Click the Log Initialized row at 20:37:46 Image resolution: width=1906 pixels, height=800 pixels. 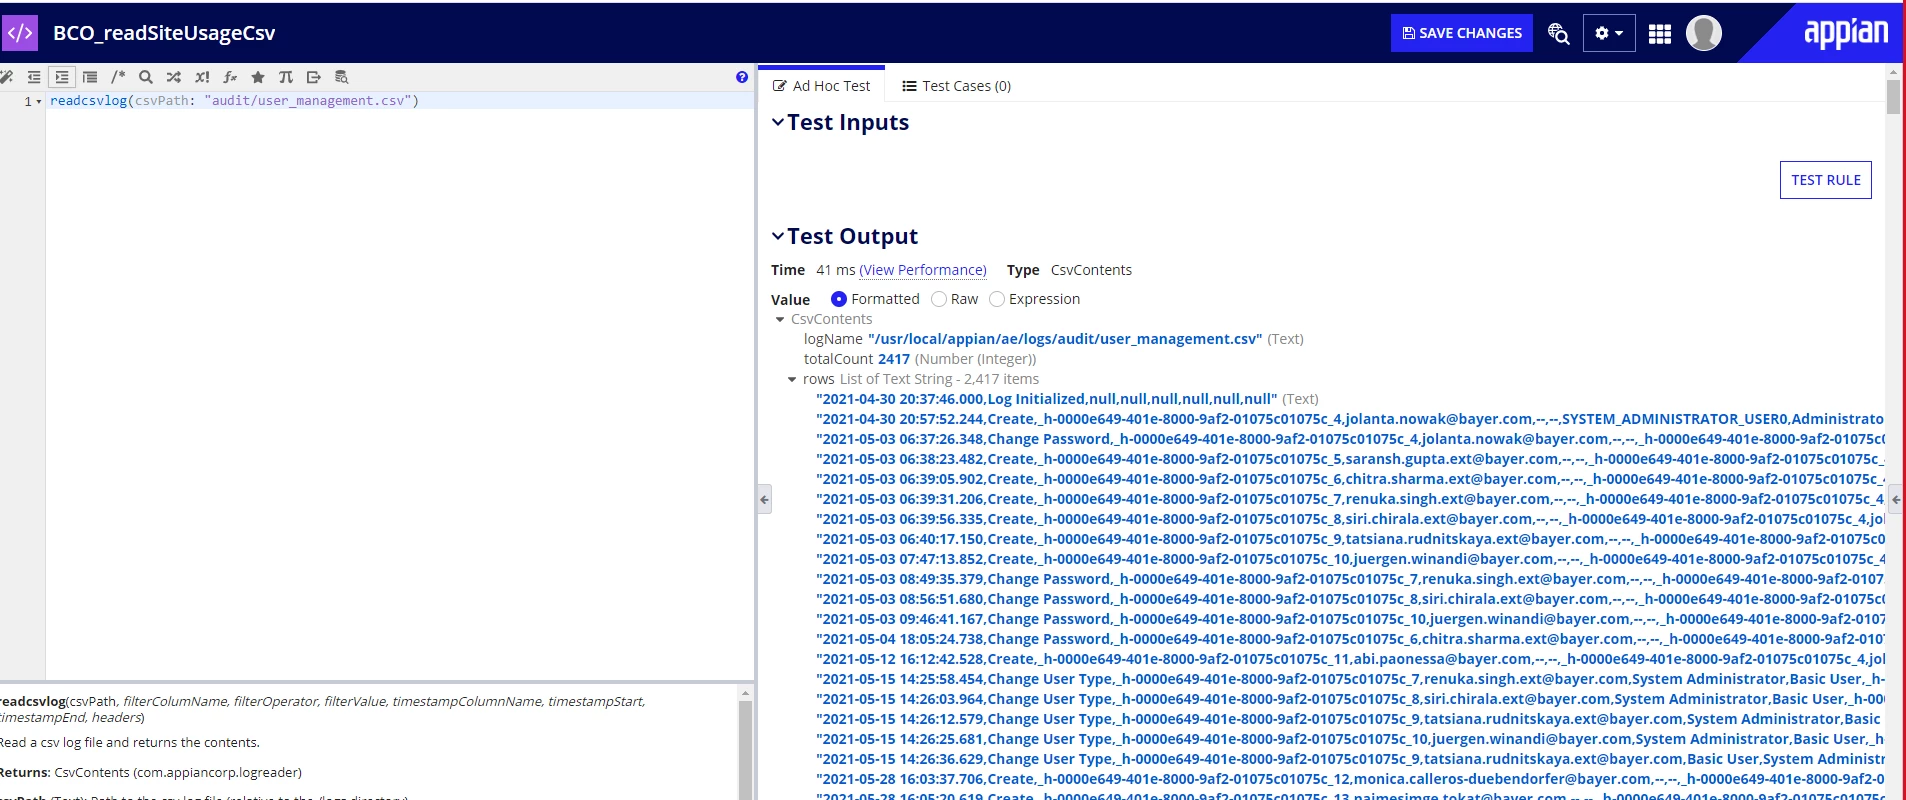click(1047, 399)
